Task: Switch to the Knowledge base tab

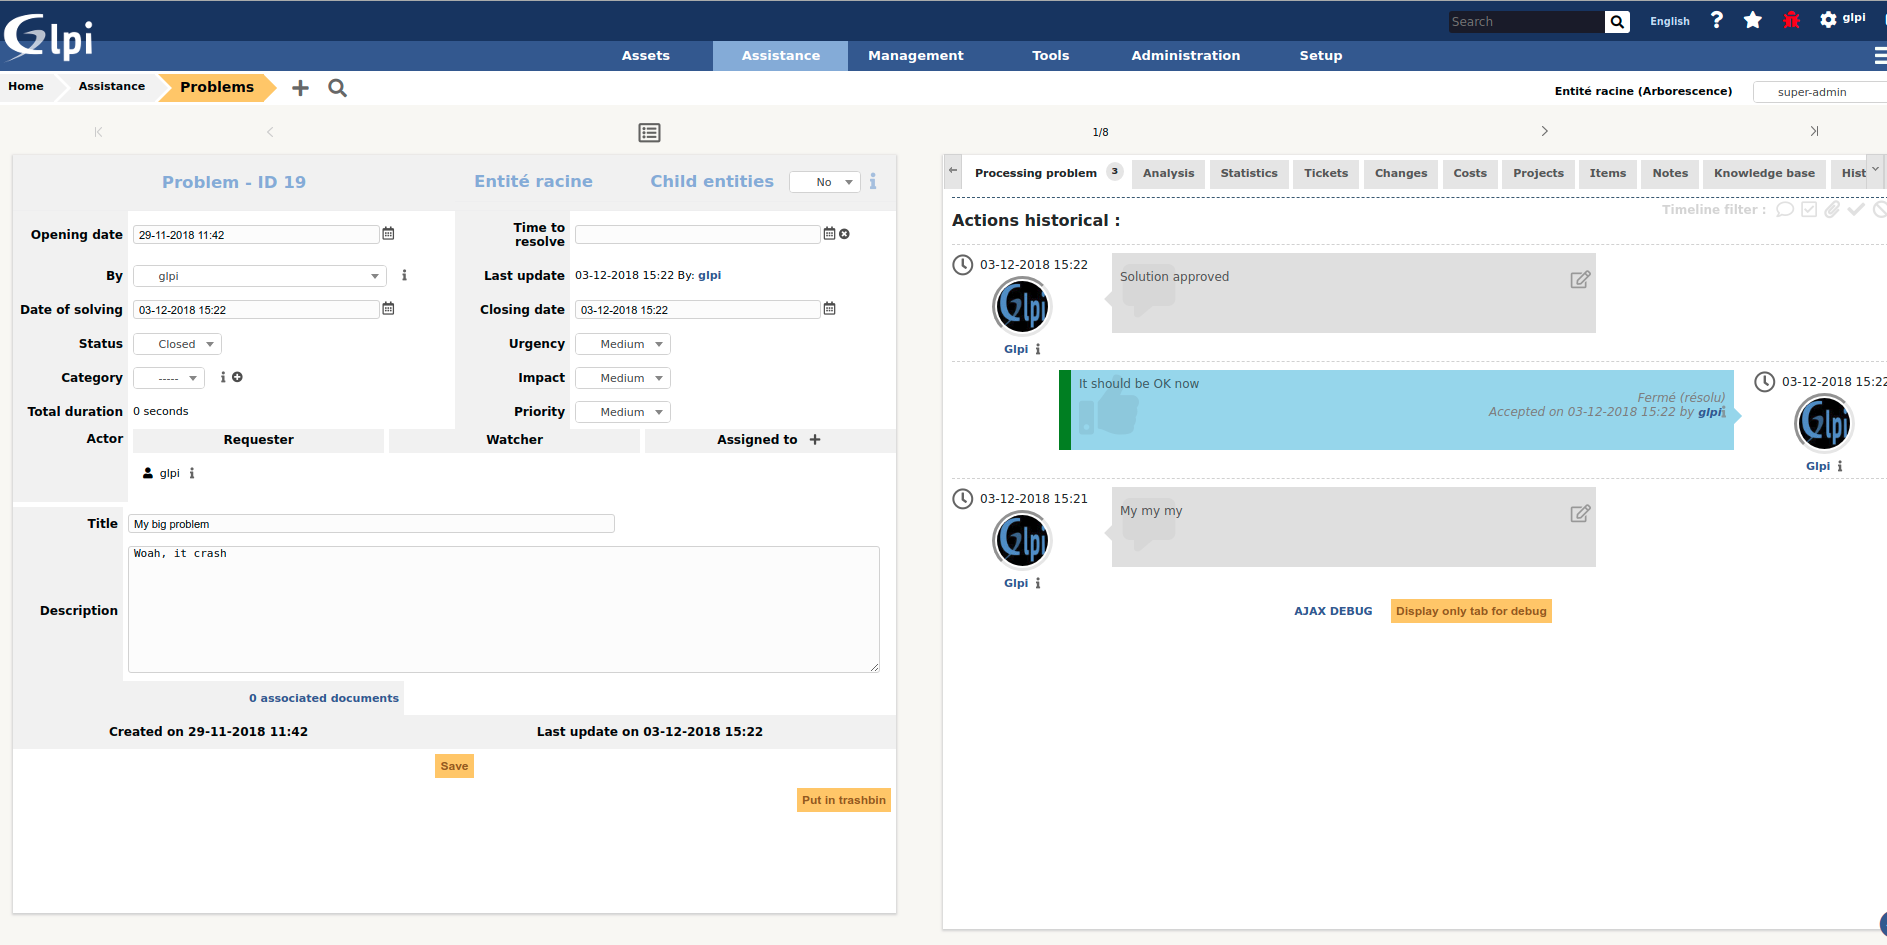Action: click(x=1763, y=173)
